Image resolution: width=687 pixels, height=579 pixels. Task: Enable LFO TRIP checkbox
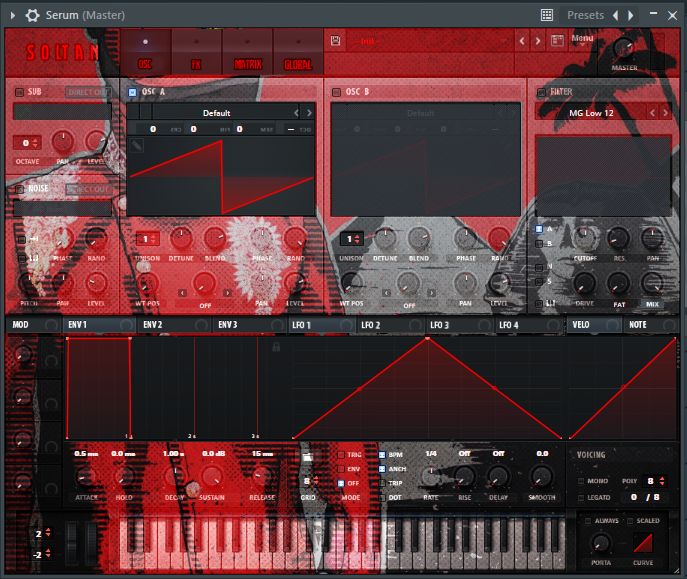(x=382, y=483)
